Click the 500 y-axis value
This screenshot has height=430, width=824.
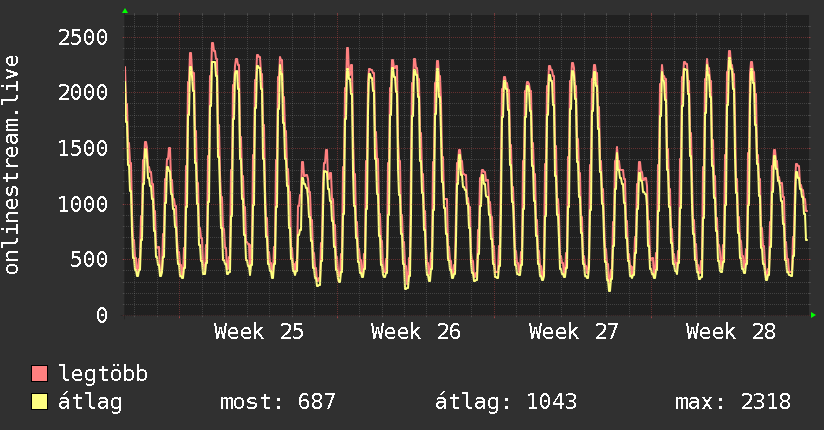[x=89, y=260]
